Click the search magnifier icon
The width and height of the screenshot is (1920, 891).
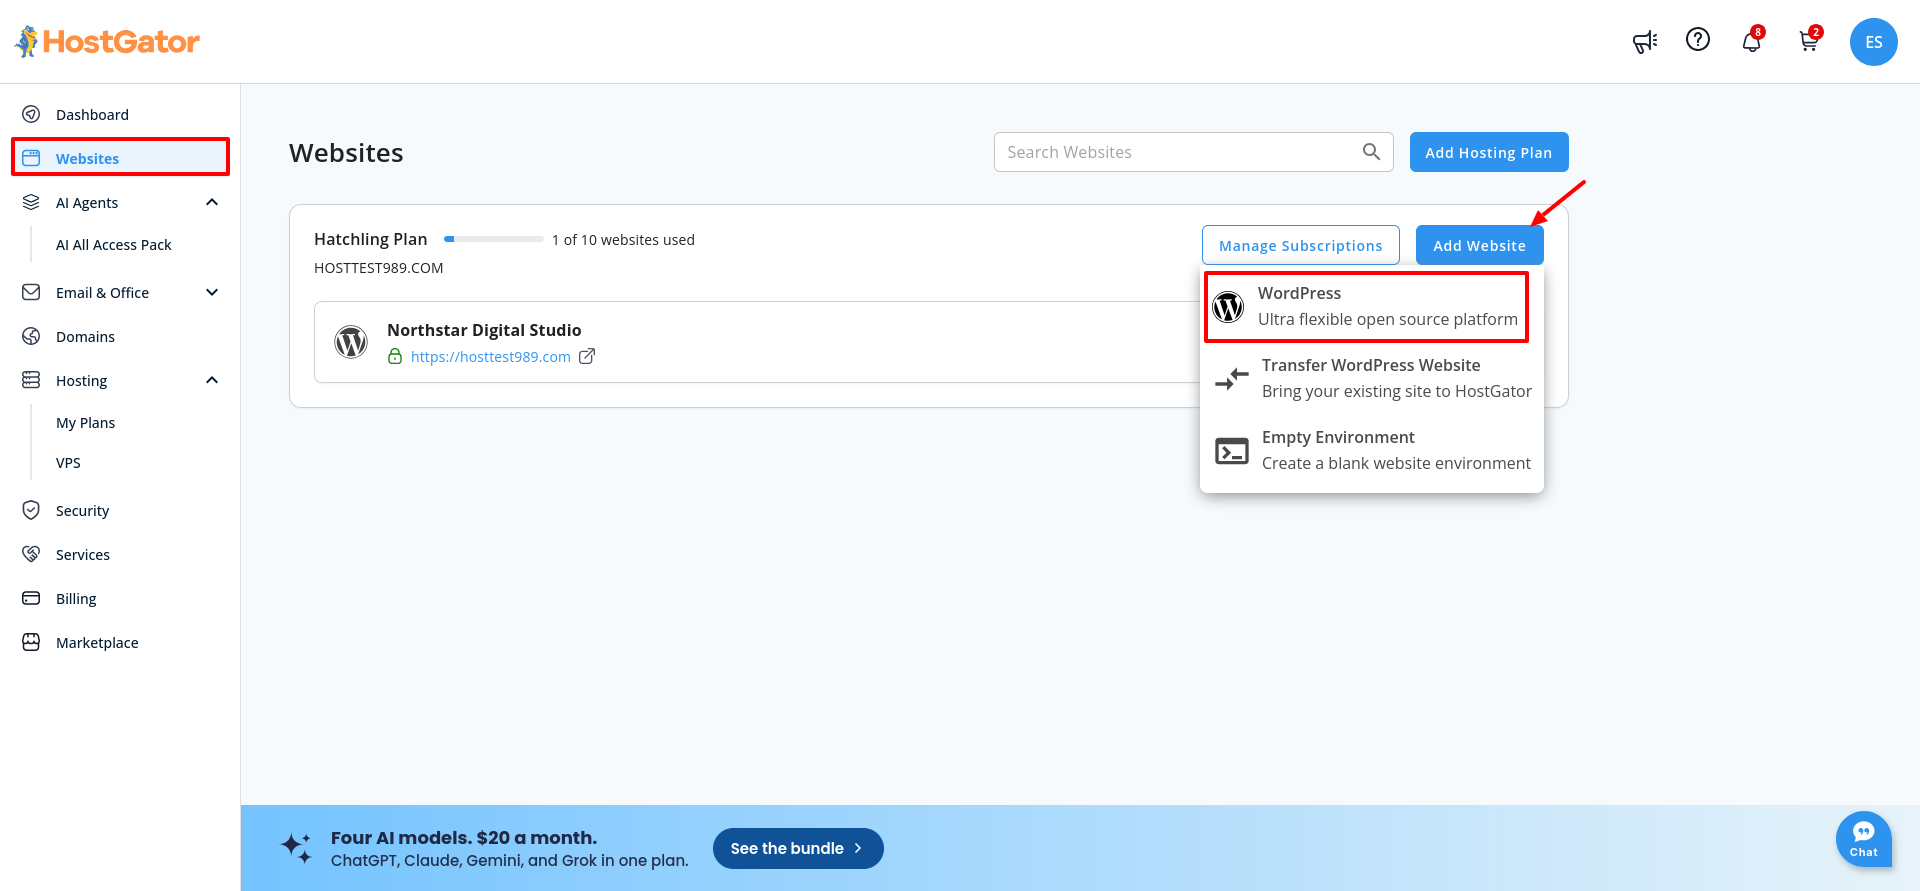coord(1371,152)
